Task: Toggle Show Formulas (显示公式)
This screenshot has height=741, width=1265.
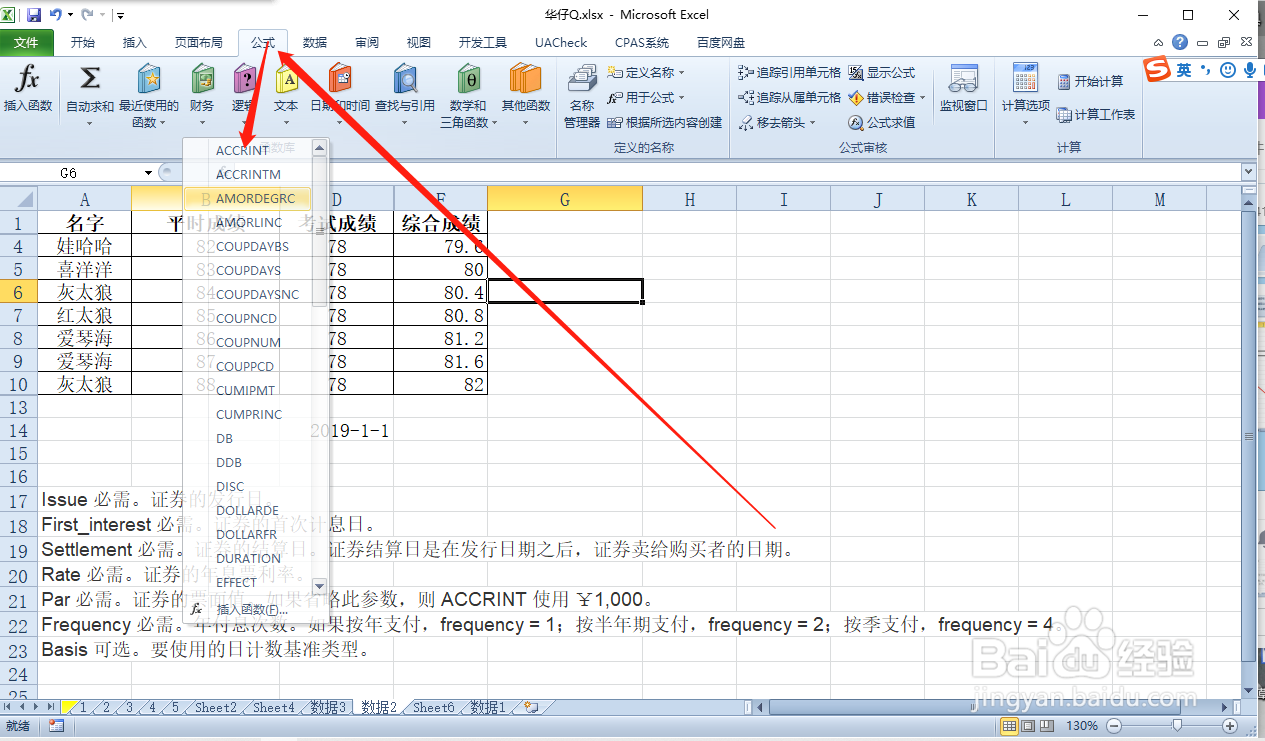Action: click(882, 73)
